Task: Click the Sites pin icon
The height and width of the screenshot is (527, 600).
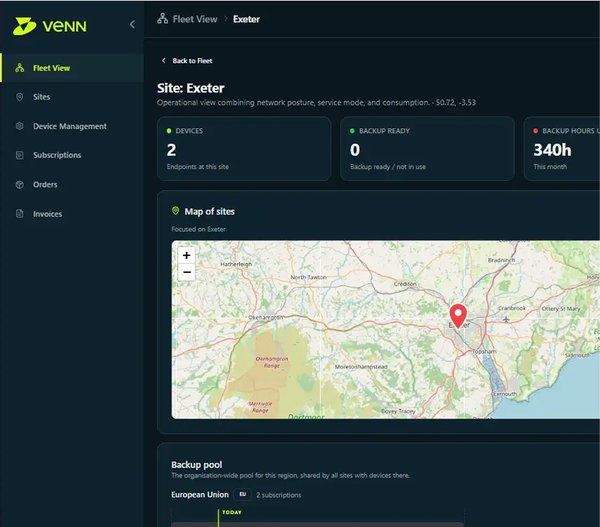Action: coord(20,97)
